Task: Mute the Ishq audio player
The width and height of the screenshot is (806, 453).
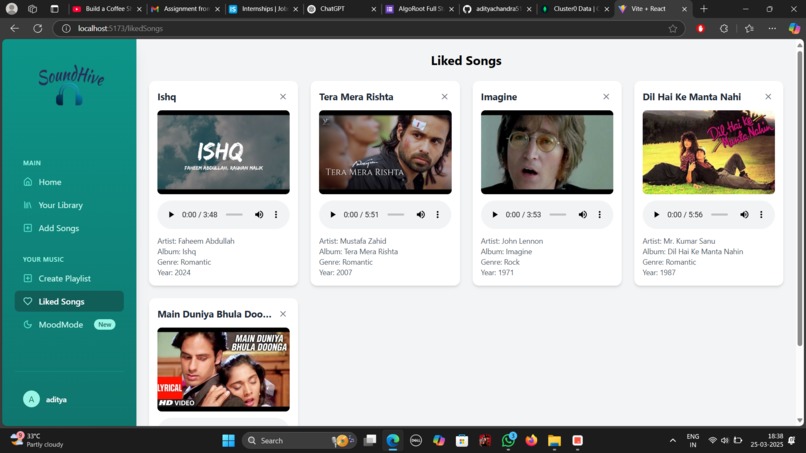Action: coord(259,214)
